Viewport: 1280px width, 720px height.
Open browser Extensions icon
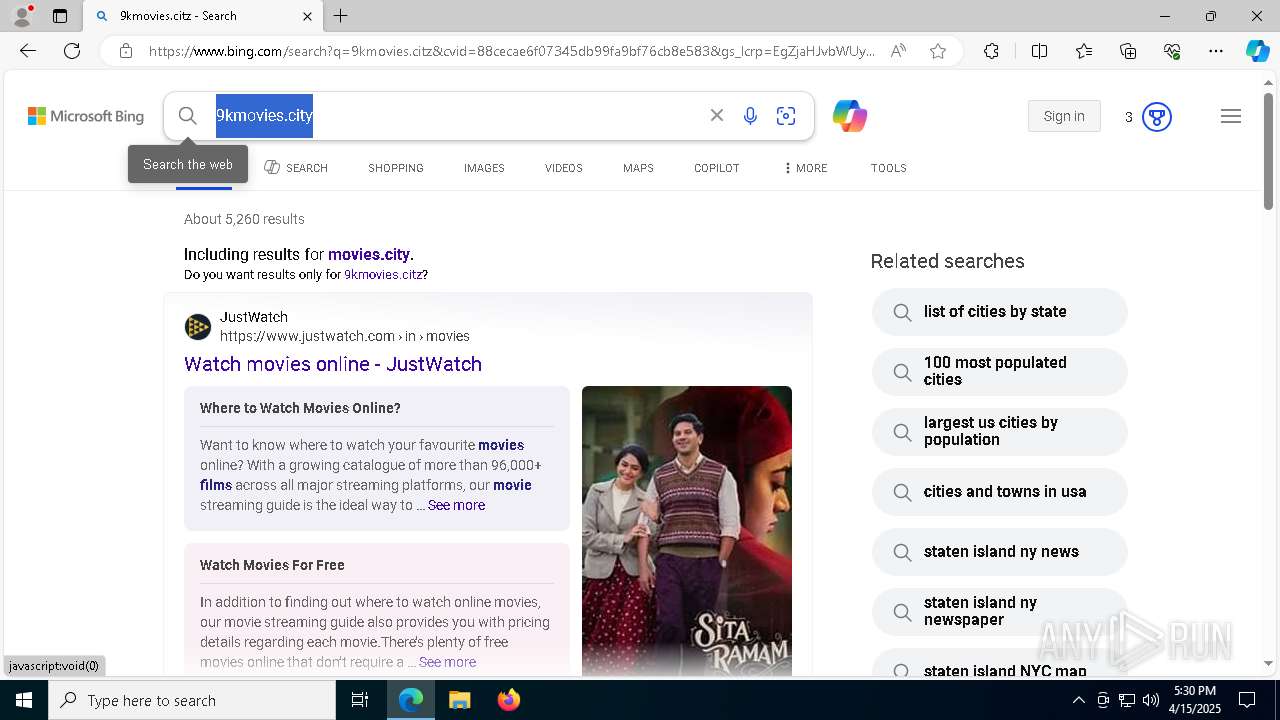tap(991, 51)
